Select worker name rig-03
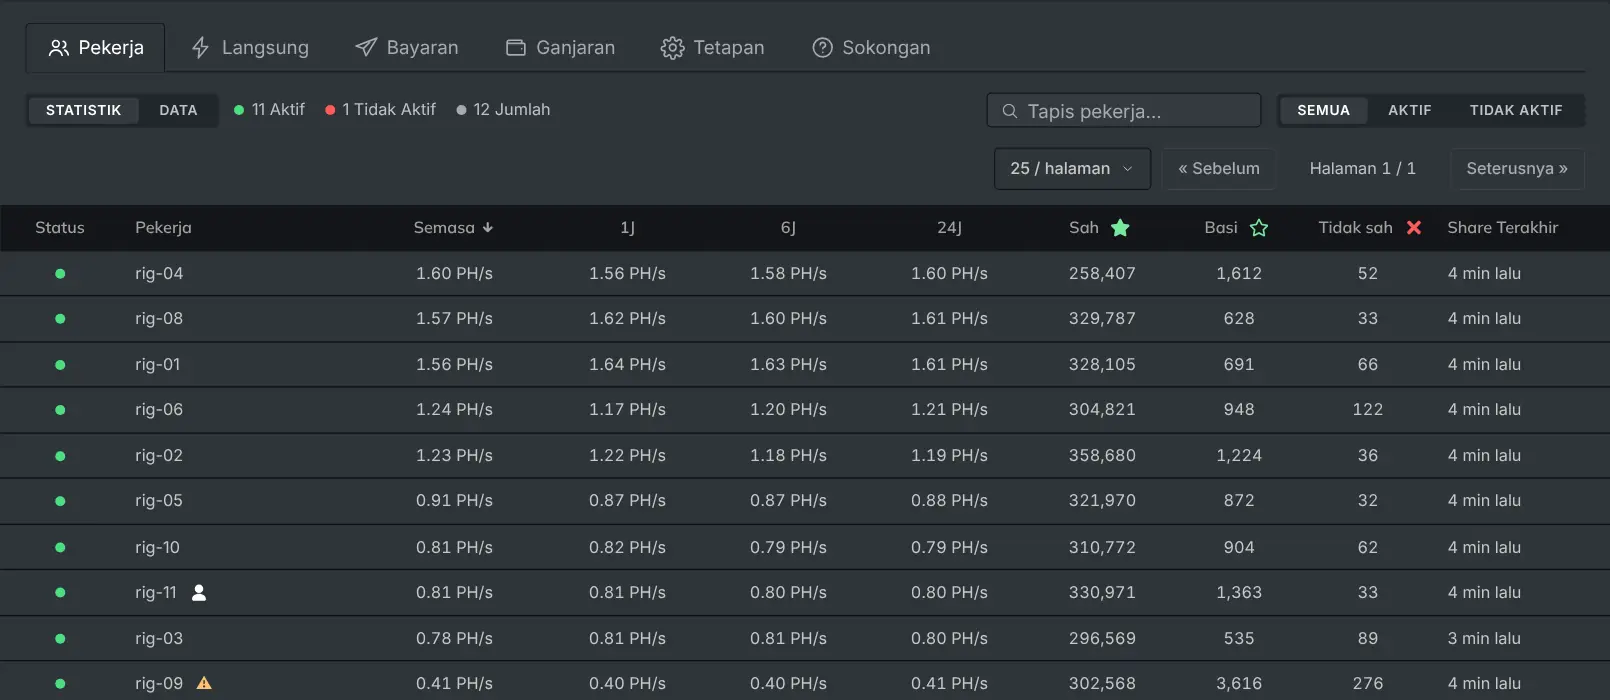The height and width of the screenshot is (700, 1610). tap(159, 638)
